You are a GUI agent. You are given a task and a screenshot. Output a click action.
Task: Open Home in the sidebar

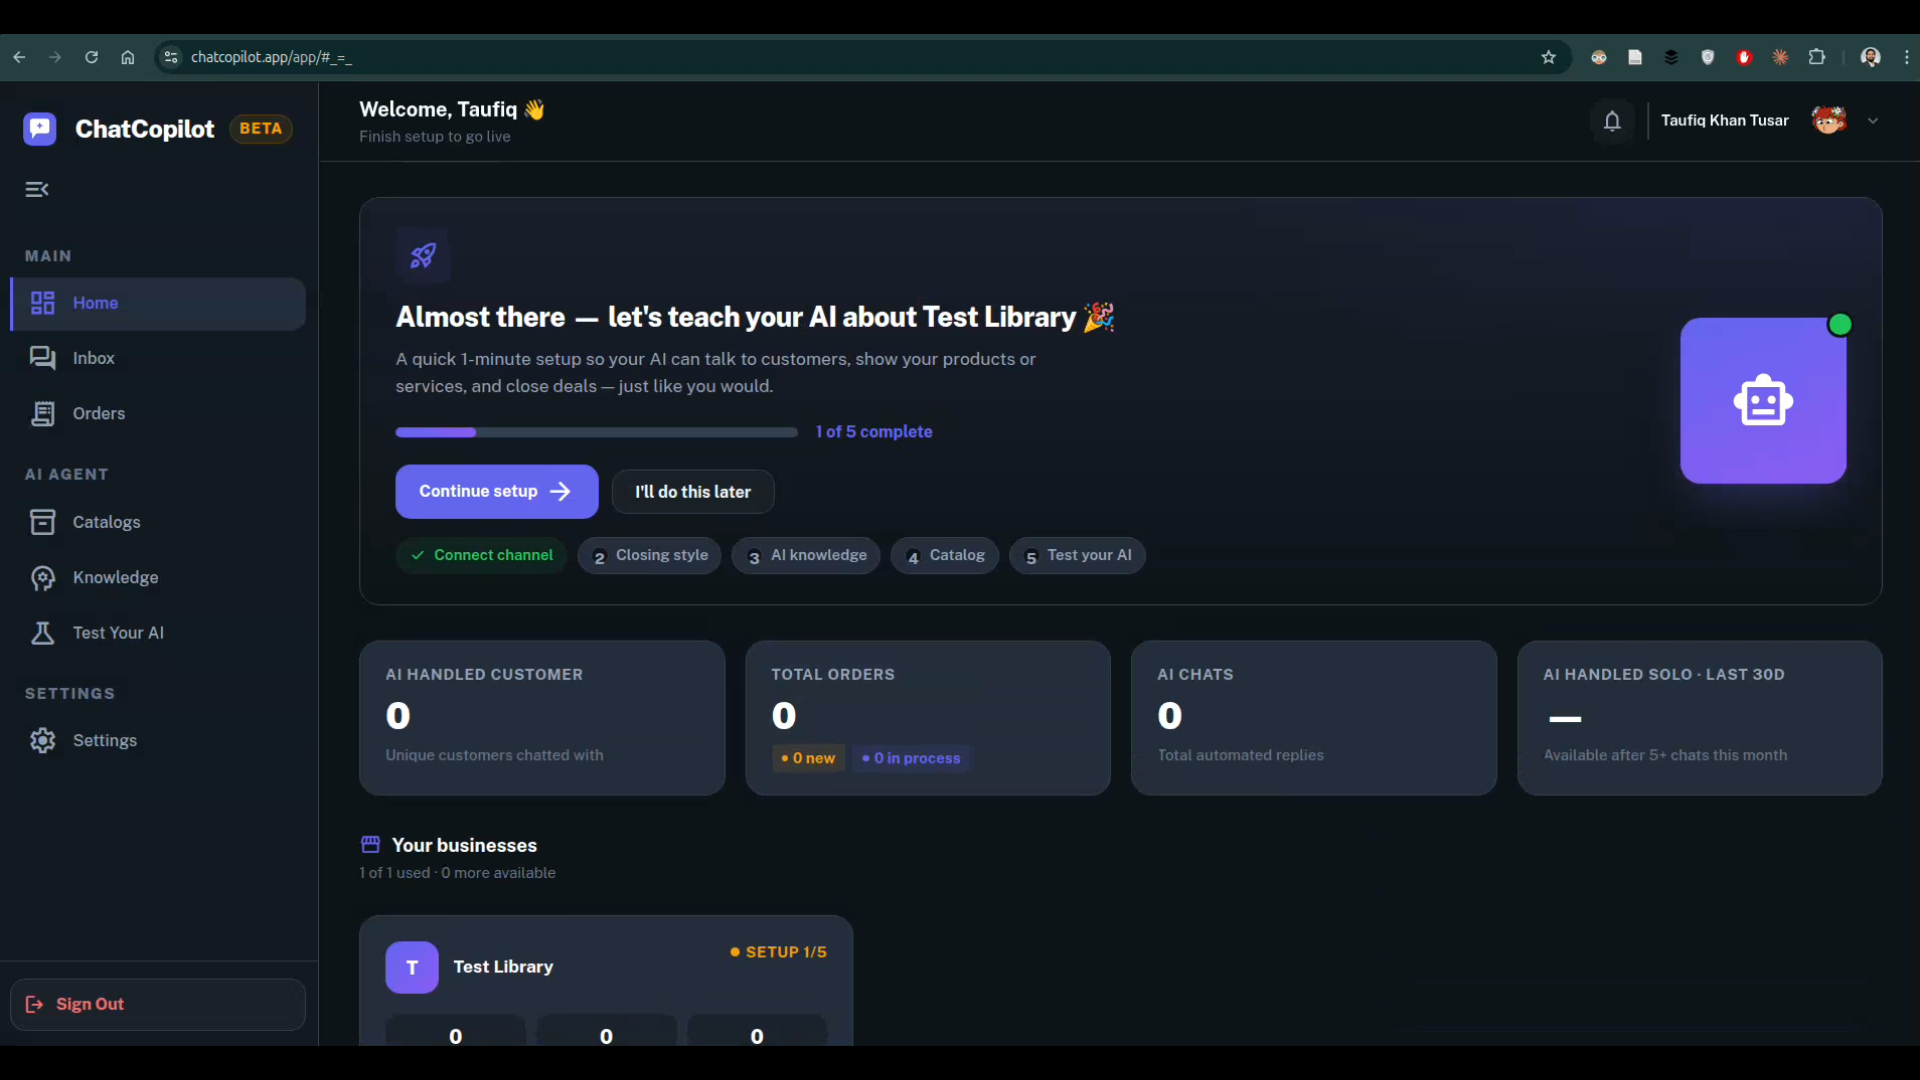pos(158,303)
